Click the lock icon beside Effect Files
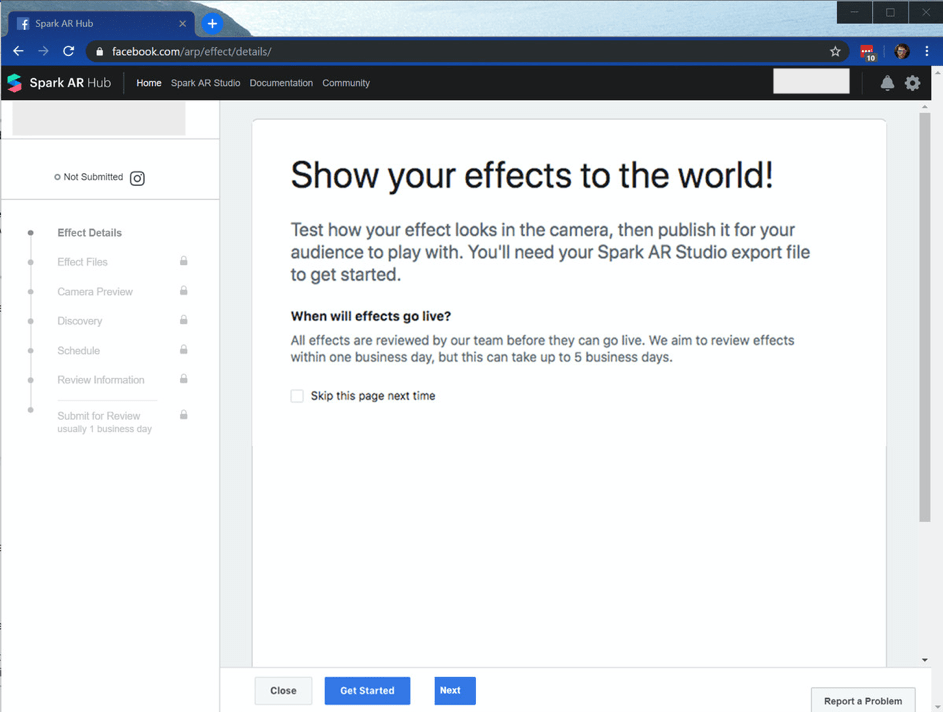This screenshot has height=712, width=943. coord(183,261)
